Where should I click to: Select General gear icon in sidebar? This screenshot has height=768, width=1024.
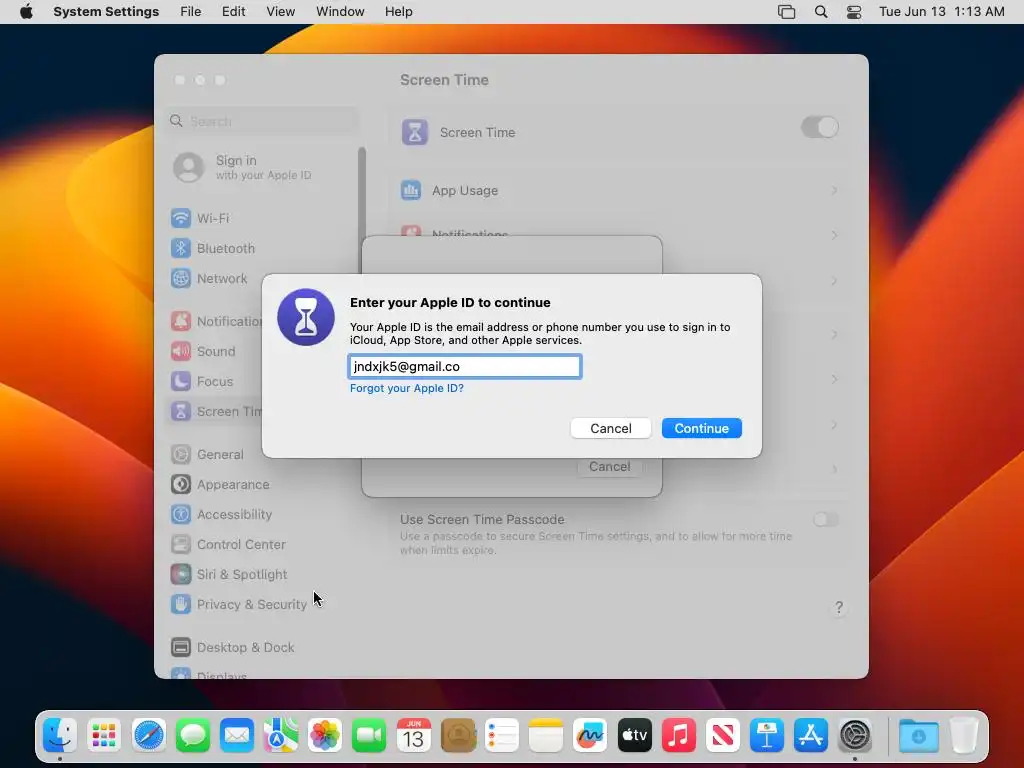pos(181,455)
